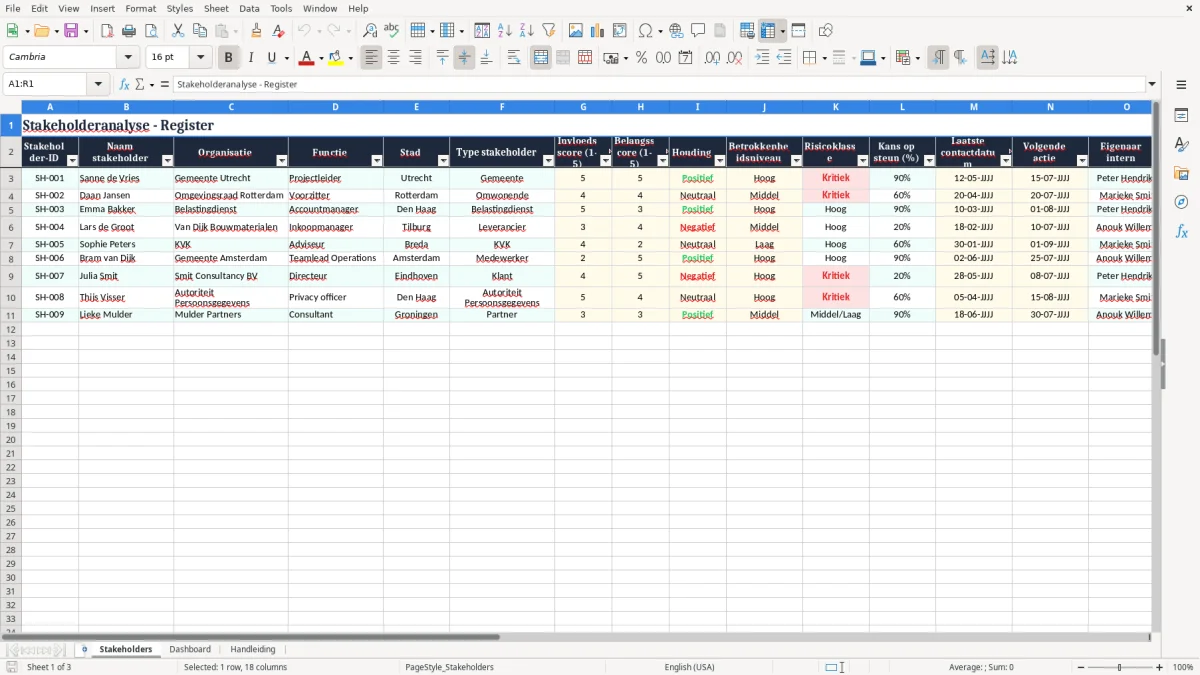Open the Font Name dropdown
The height and width of the screenshot is (675, 1200).
(x=128, y=58)
